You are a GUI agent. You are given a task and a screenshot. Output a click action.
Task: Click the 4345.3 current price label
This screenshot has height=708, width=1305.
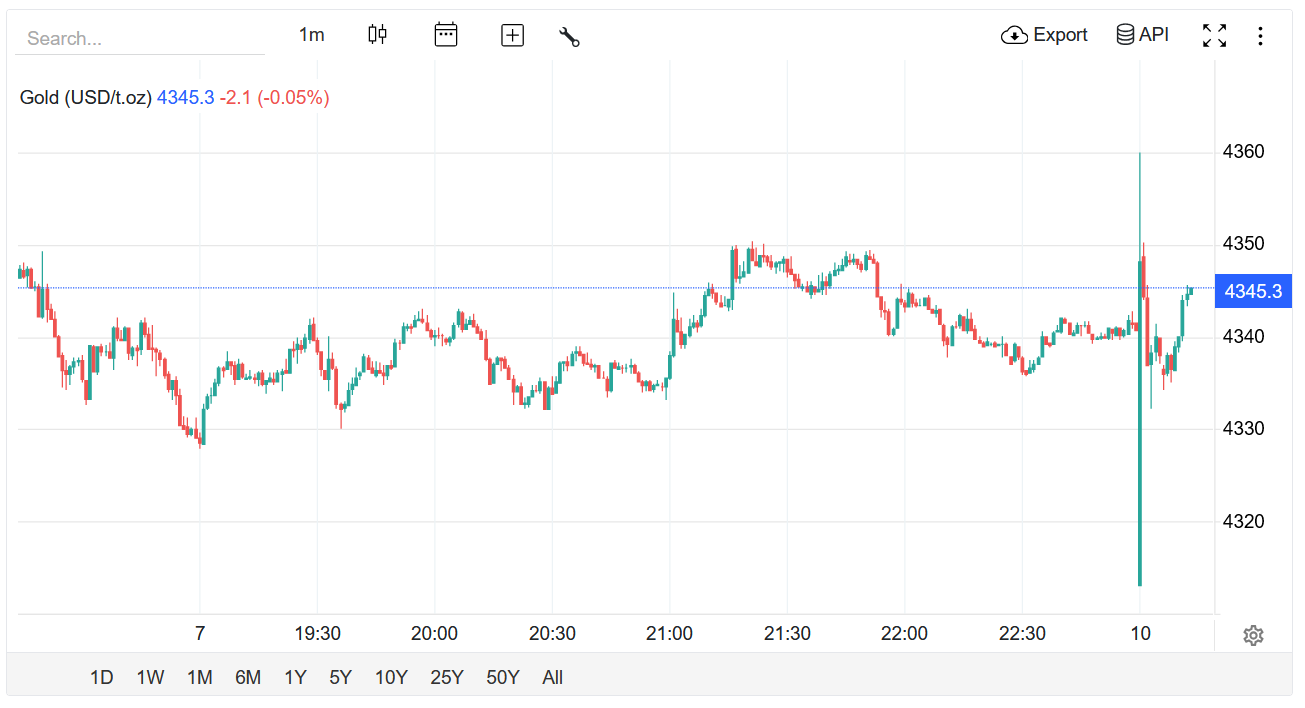tap(1253, 291)
